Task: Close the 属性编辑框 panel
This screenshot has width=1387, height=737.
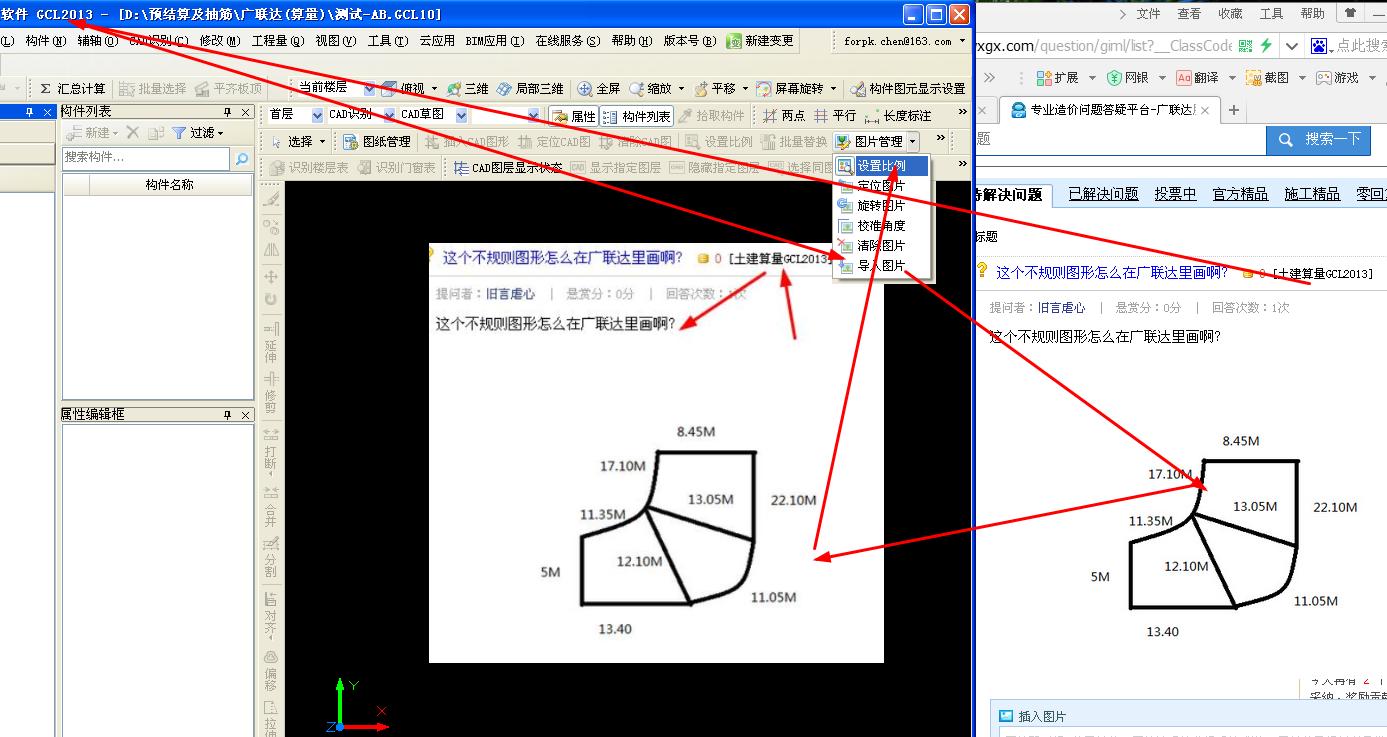Action: click(x=245, y=414)
